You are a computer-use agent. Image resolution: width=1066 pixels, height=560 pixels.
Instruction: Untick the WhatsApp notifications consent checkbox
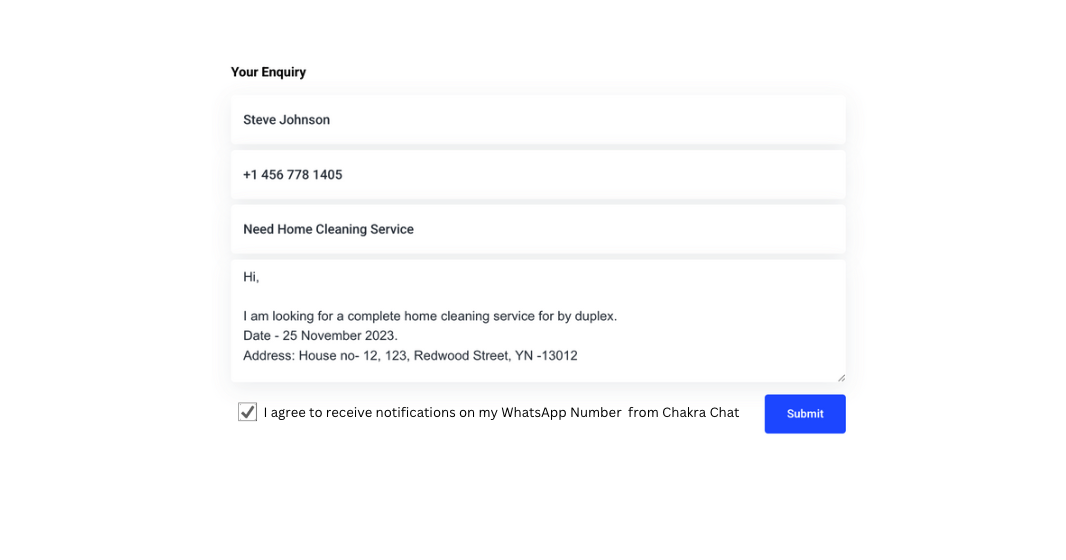247,412
